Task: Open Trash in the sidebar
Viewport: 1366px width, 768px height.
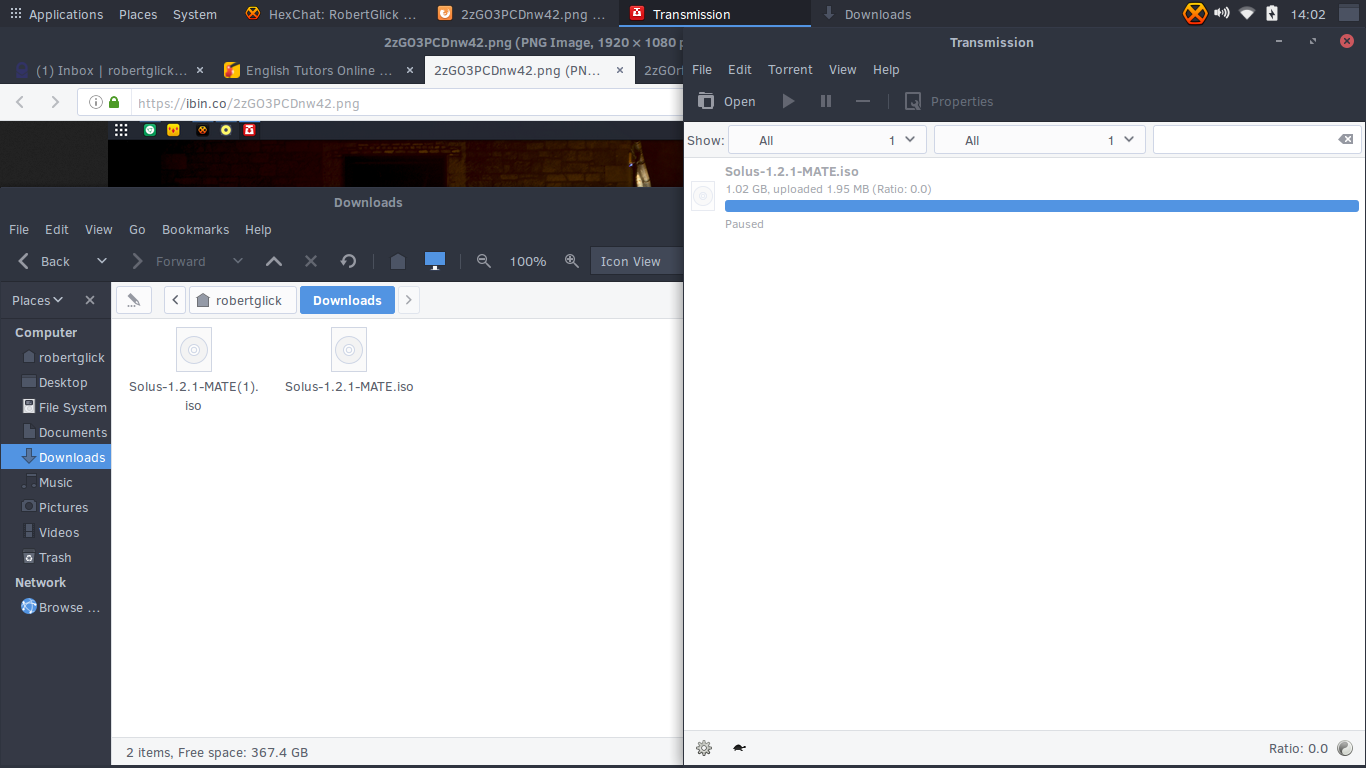Action: (56, 557)
